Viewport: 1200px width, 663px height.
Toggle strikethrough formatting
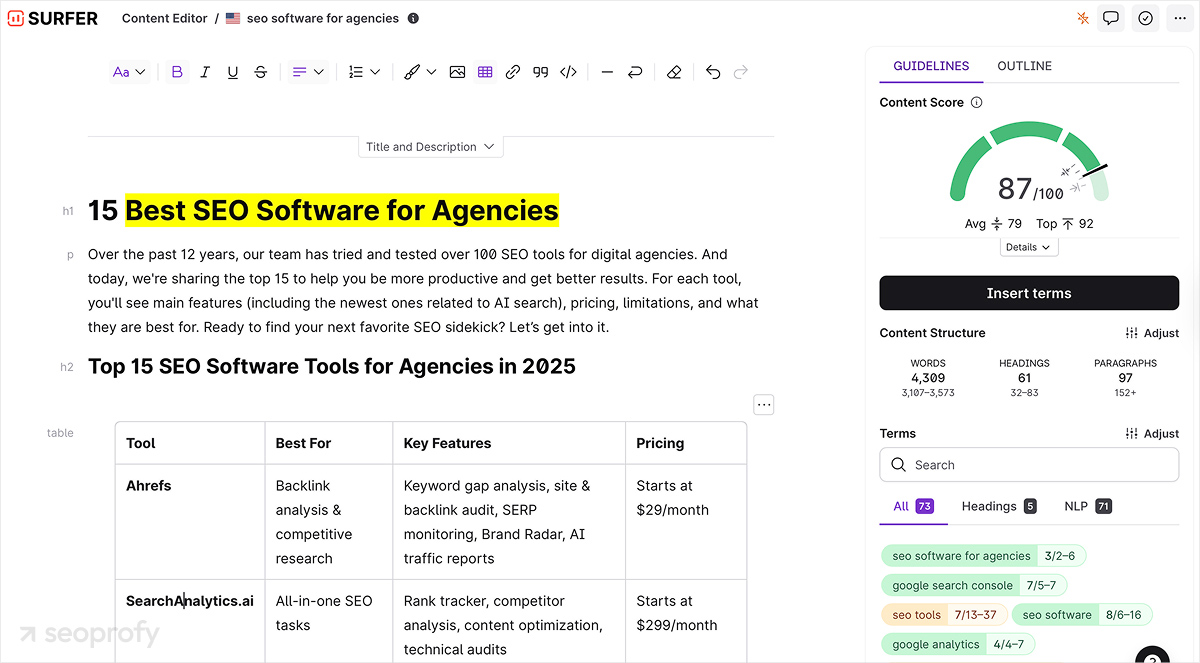coord(261,72)
